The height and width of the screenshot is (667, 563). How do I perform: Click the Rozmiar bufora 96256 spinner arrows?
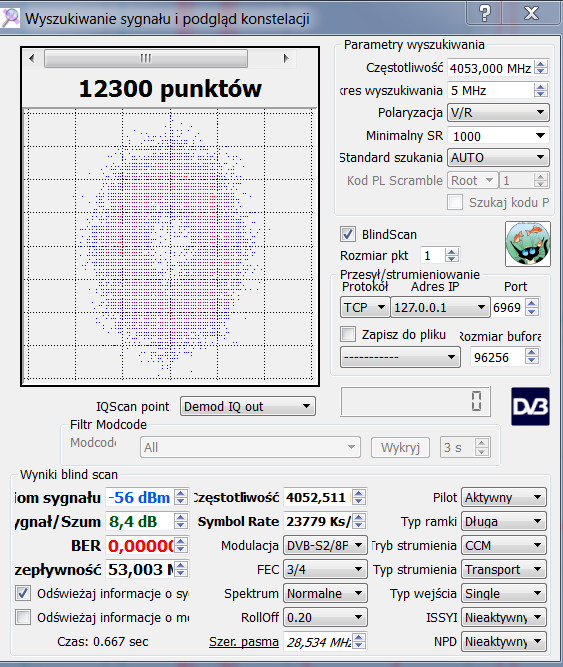[532, 356]
